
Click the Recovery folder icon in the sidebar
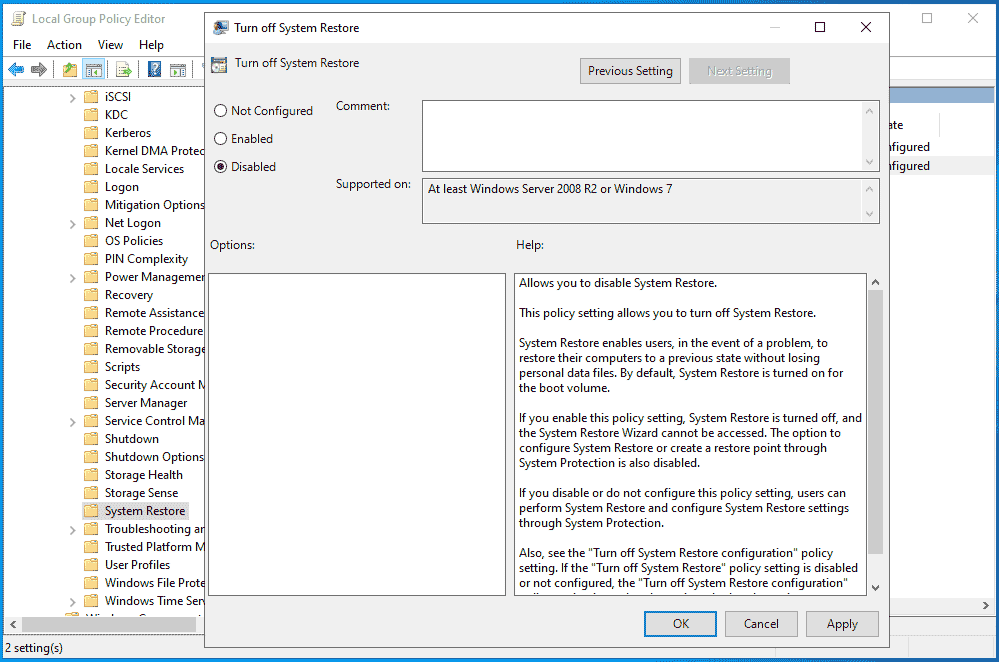pyautogui.click(x=91, y=294)
